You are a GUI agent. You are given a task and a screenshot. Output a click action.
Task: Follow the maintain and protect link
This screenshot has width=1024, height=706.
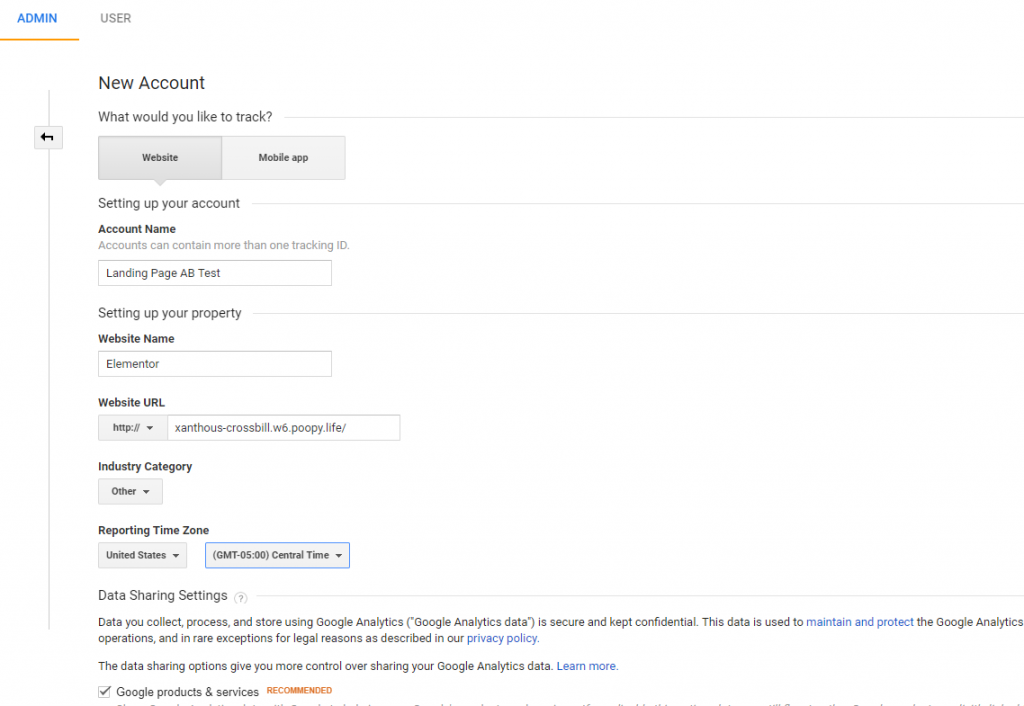[x=860, y=622]
